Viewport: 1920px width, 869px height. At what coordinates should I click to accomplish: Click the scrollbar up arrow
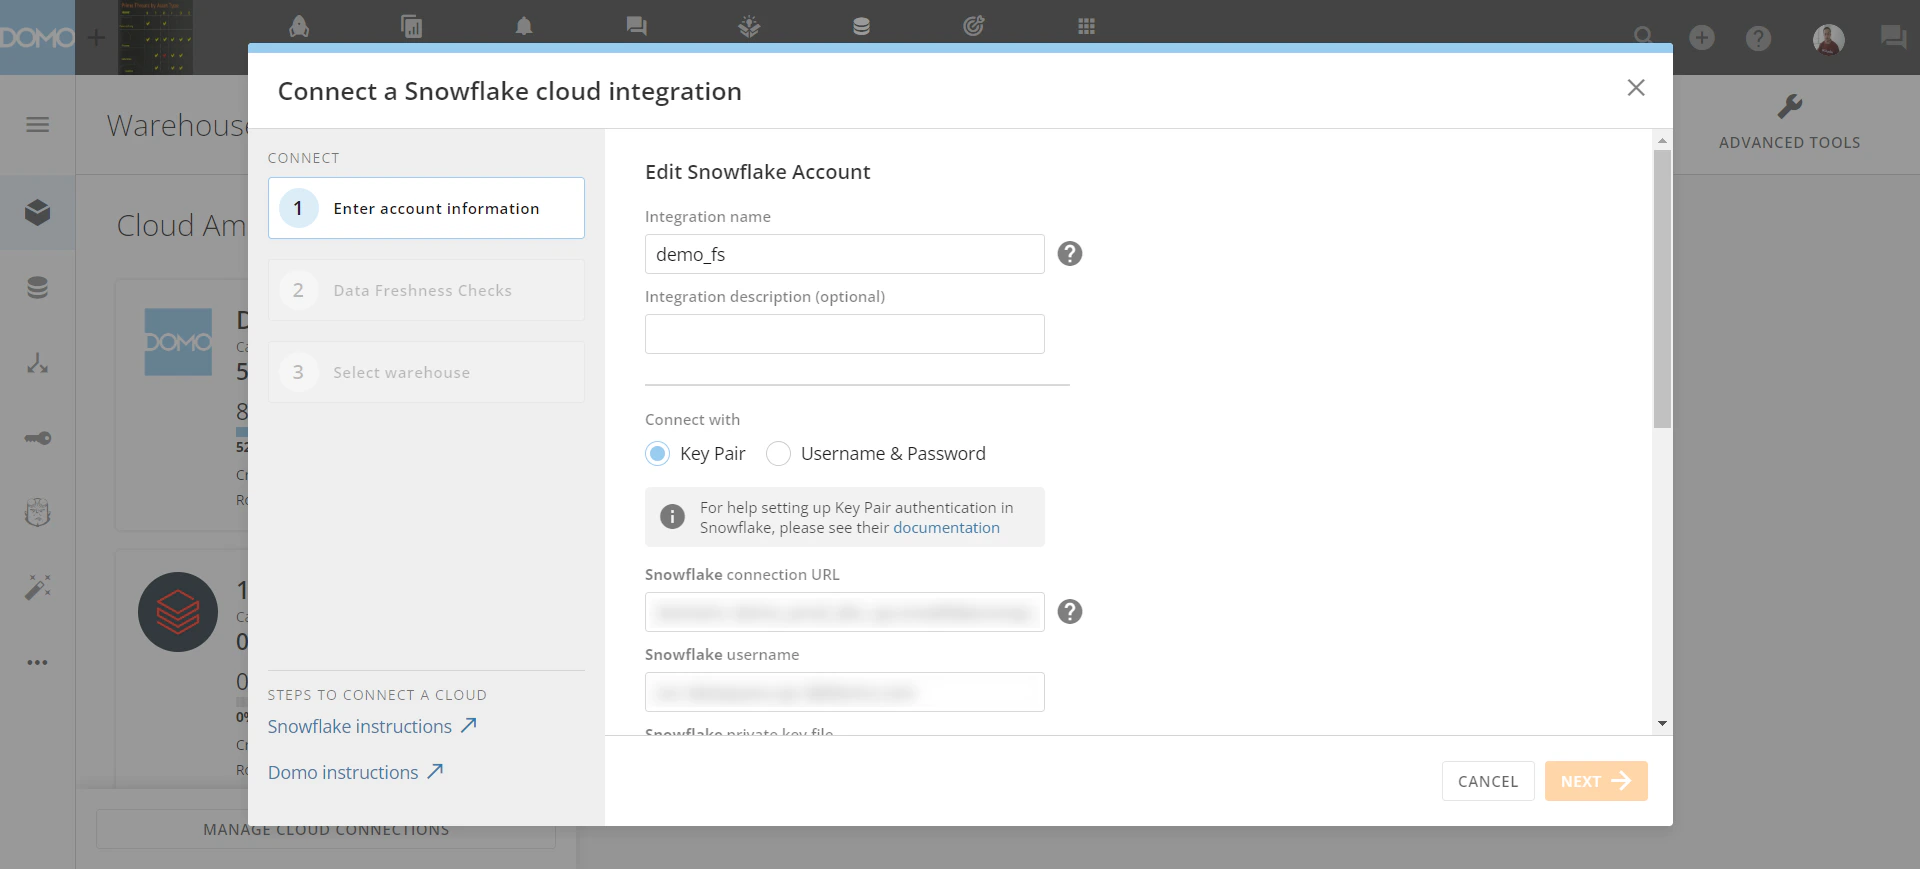point(1662,140)
